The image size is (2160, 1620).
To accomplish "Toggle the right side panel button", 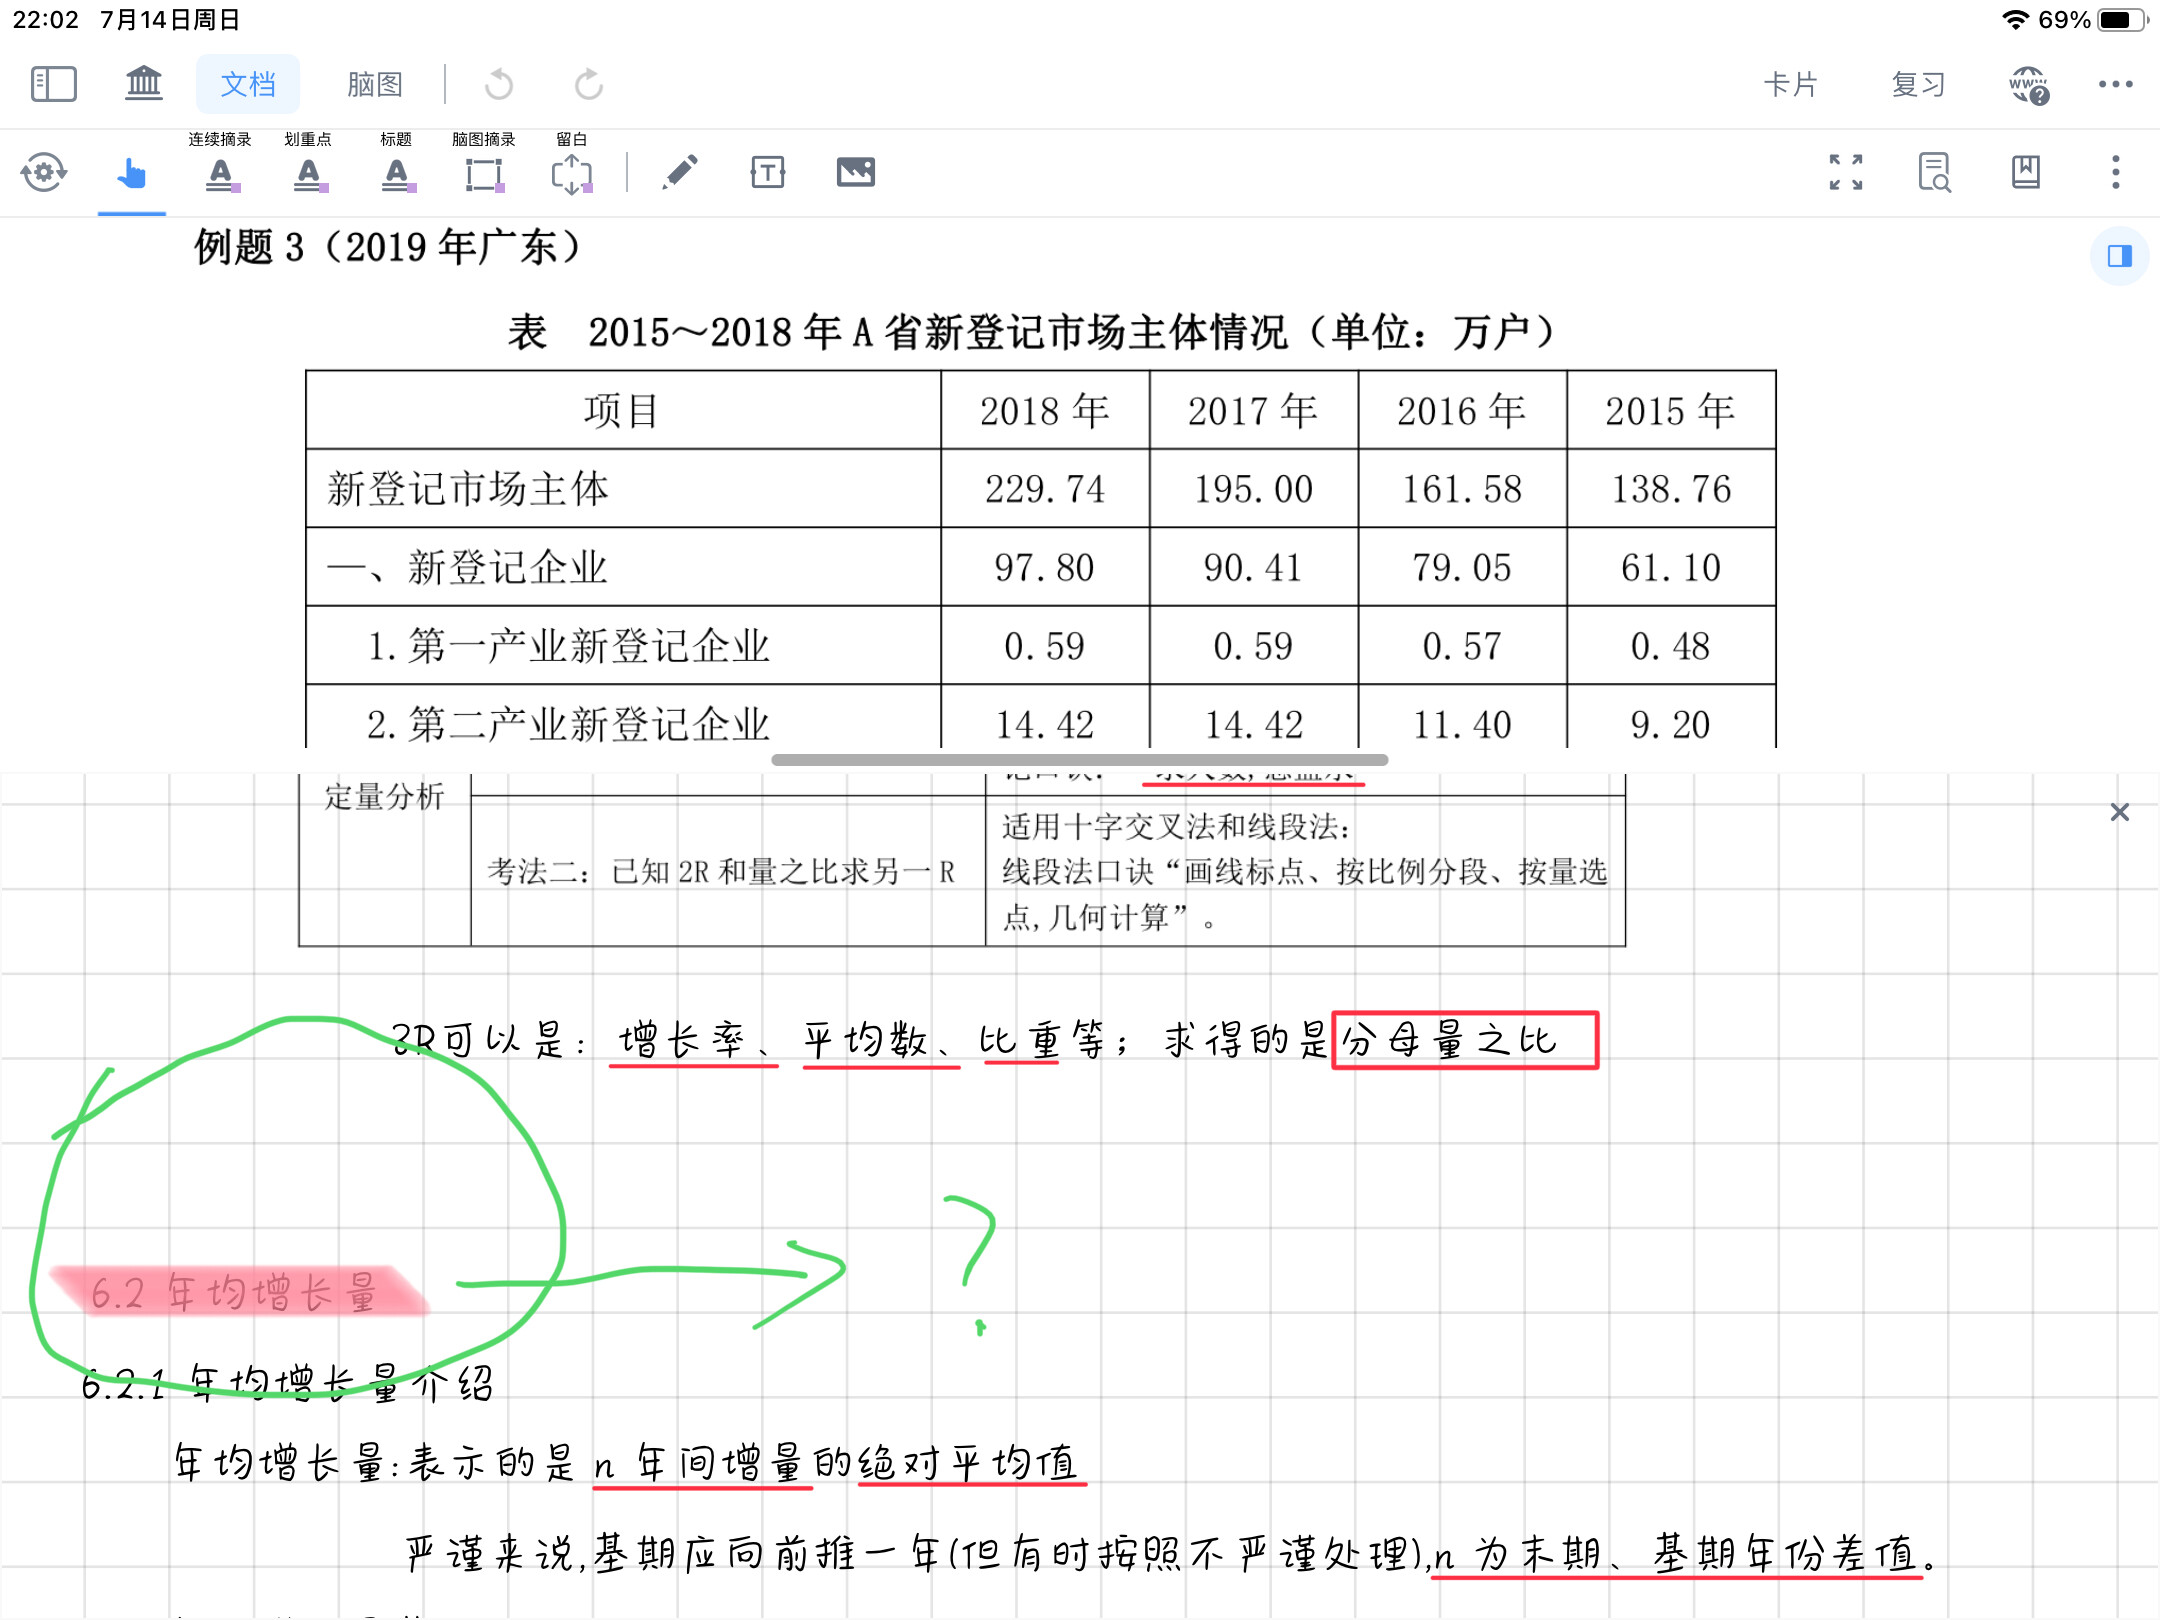I will 2119,256.
